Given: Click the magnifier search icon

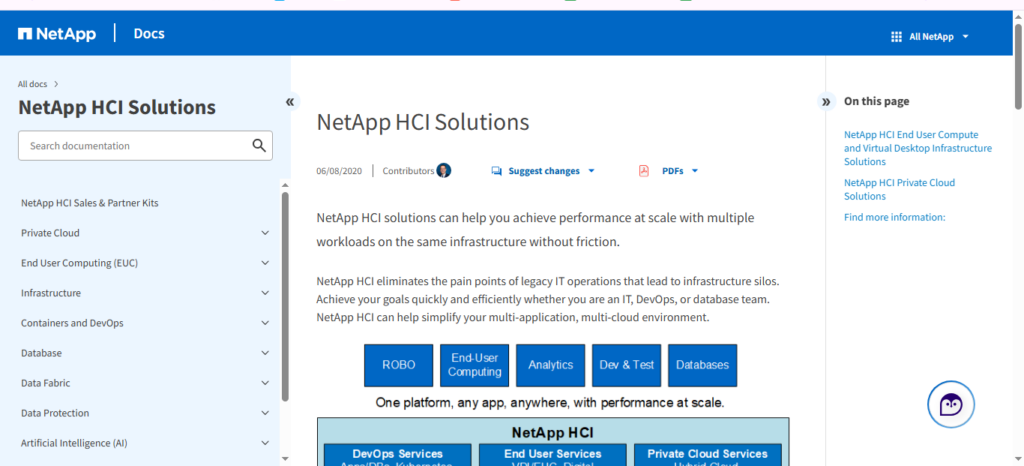Looking at the screenshot, I should point(259,146).
